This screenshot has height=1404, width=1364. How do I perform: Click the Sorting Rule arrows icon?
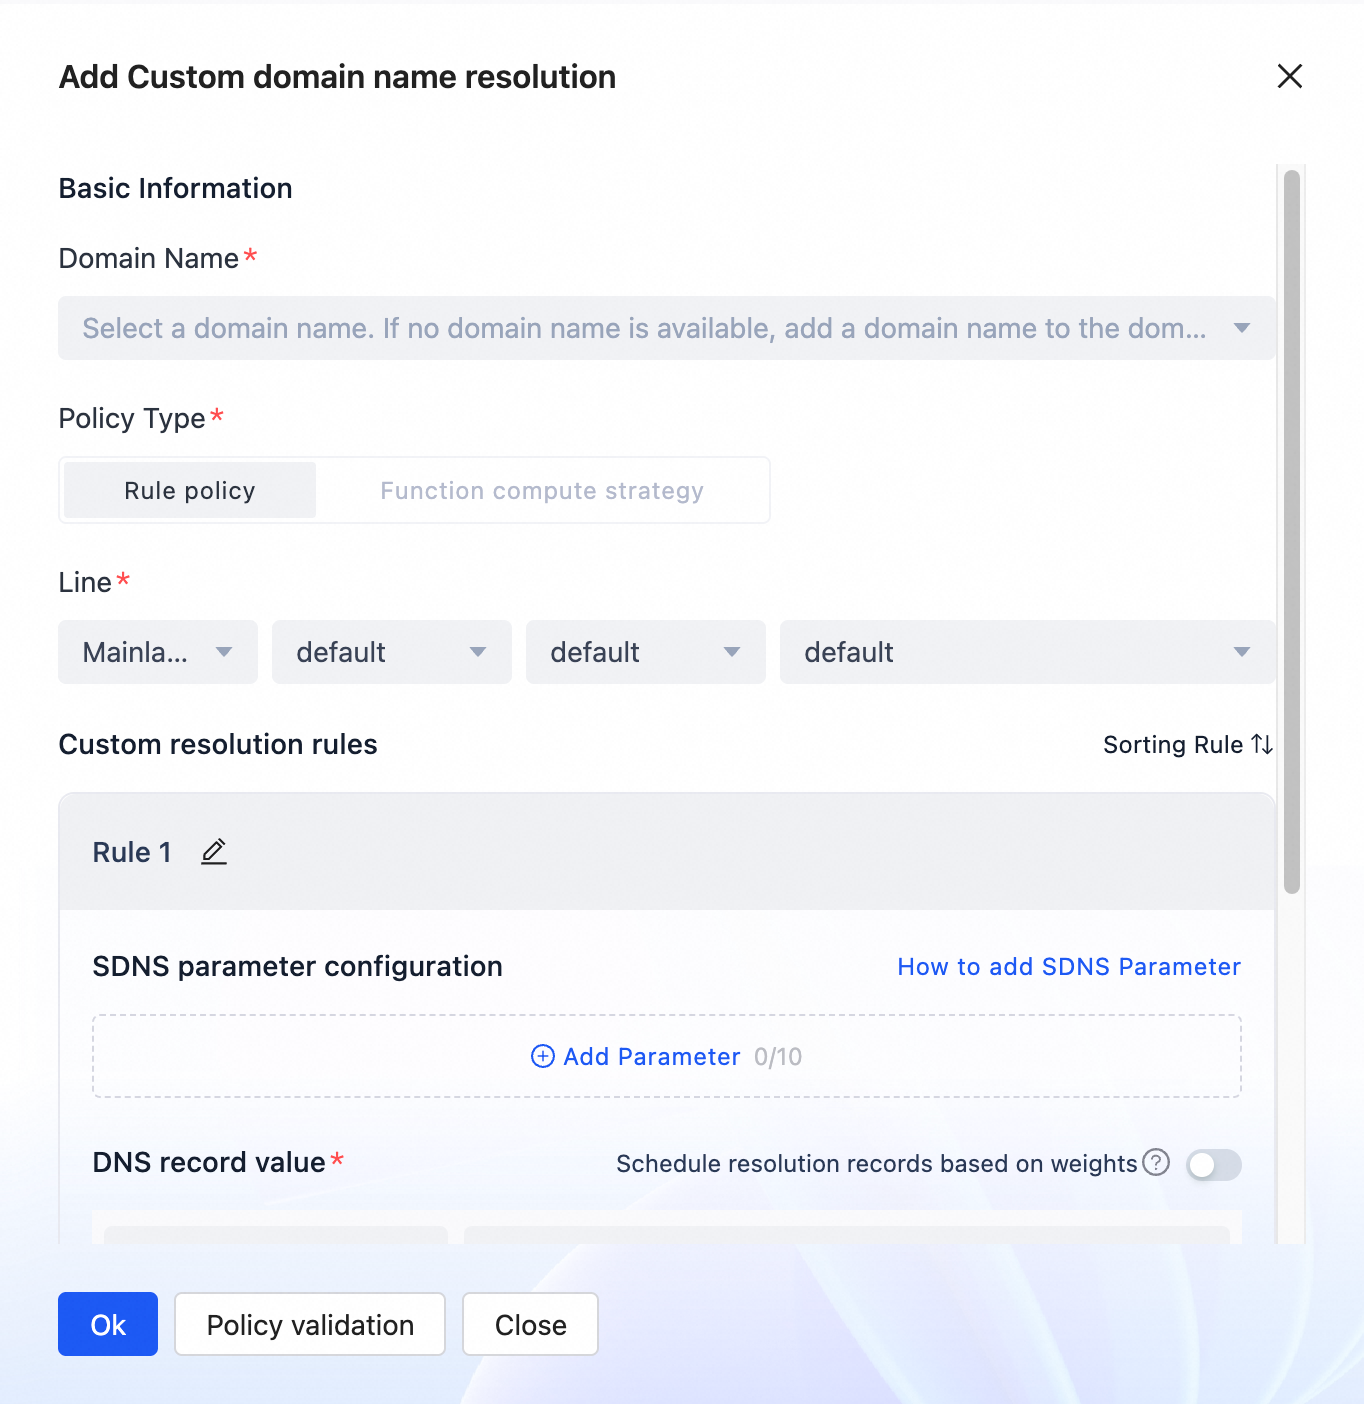pos(1262,745)
